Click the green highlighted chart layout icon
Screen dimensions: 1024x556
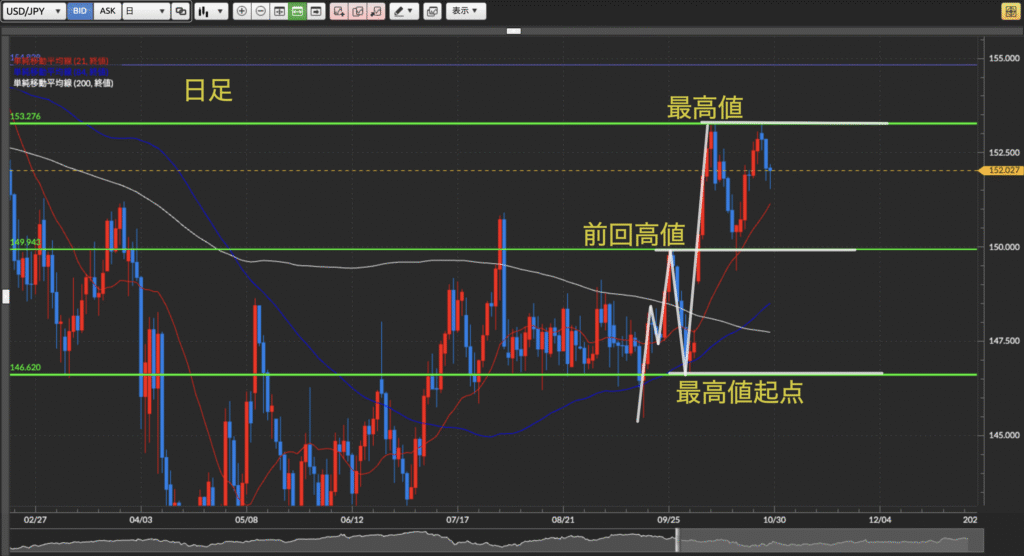(298, 11)
